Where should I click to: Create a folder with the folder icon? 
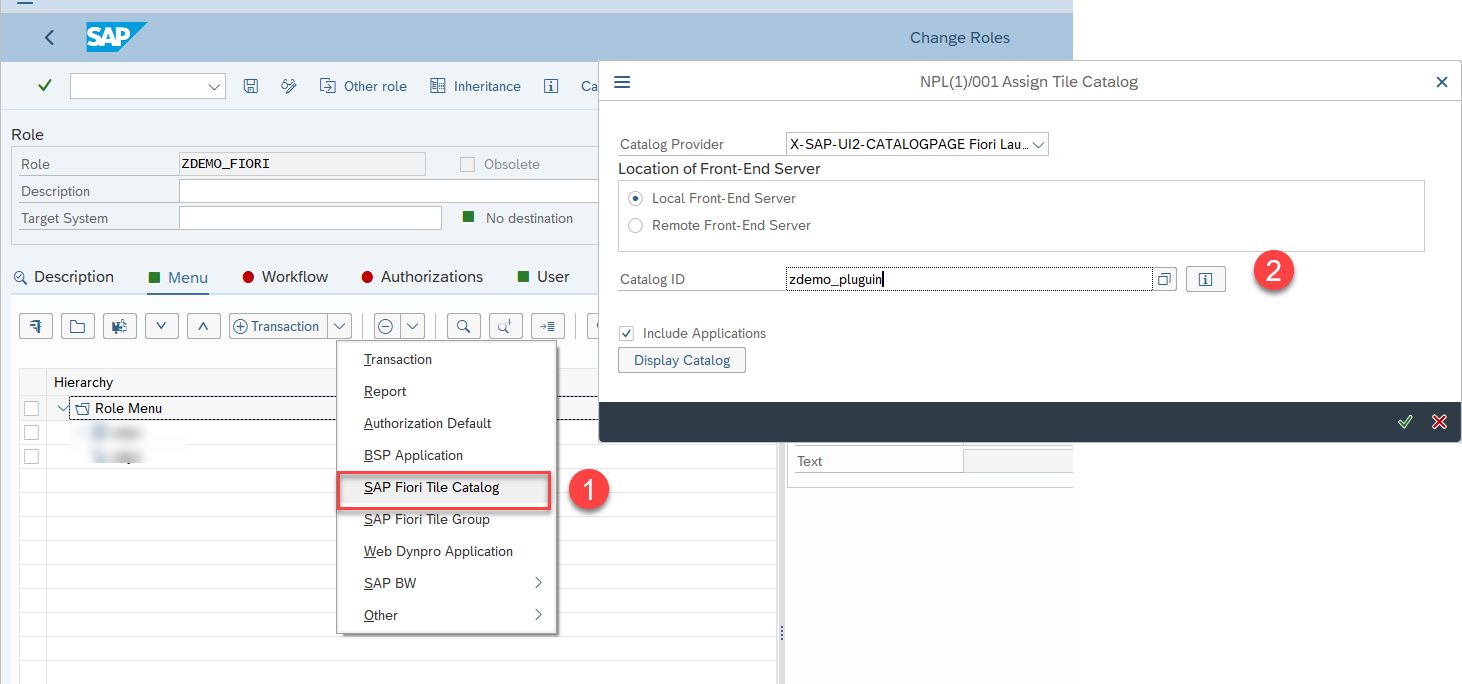(x=78, y=326)
